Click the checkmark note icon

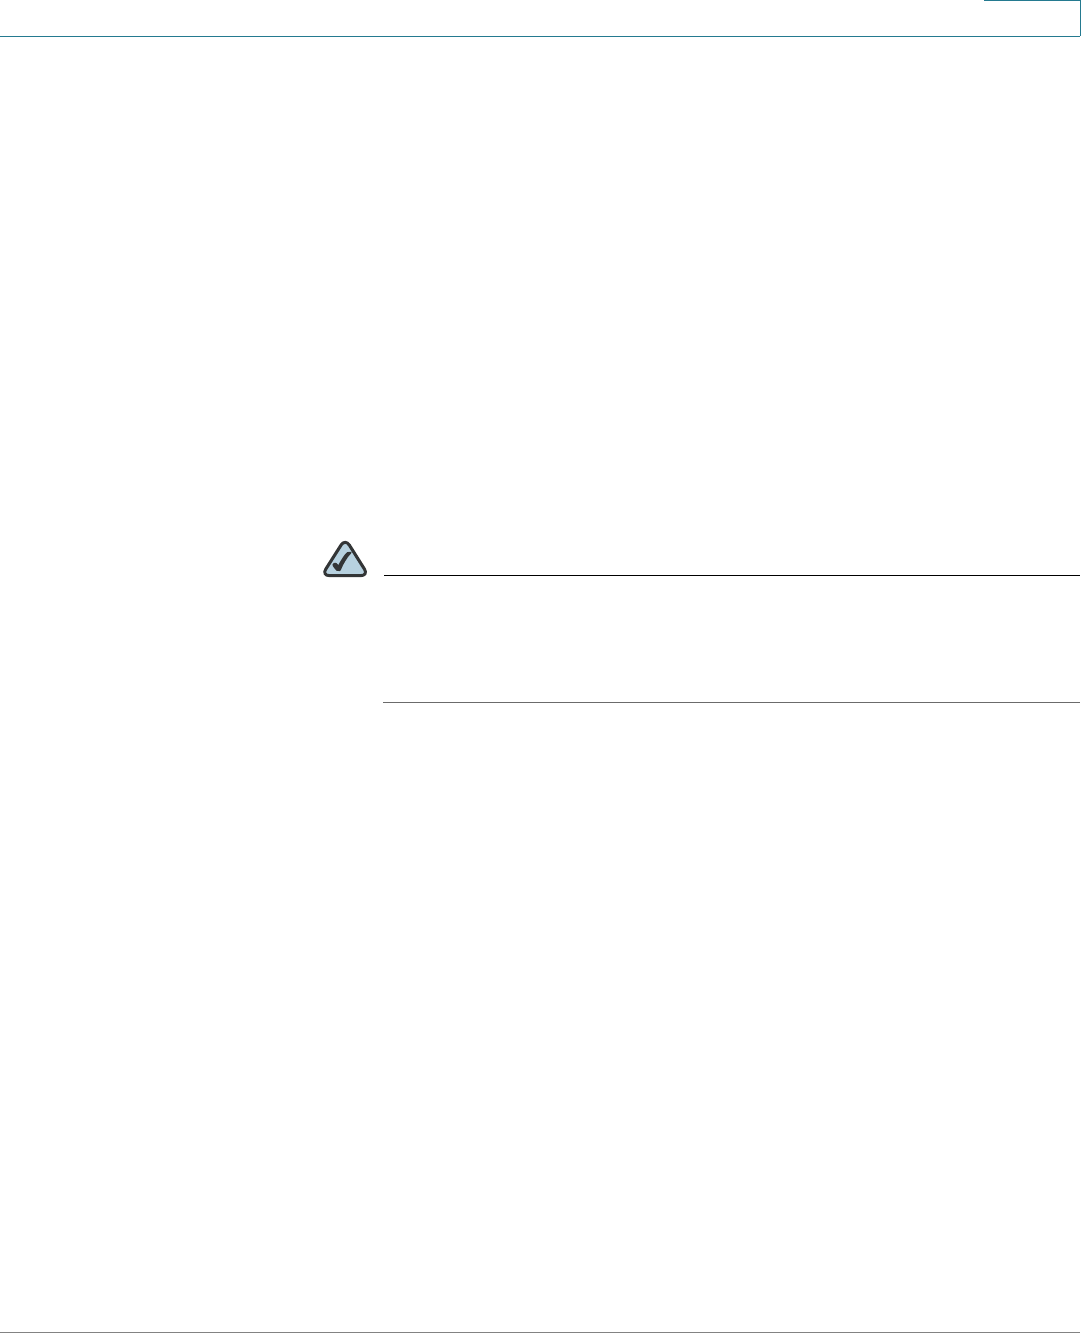[x=343, y=561]
